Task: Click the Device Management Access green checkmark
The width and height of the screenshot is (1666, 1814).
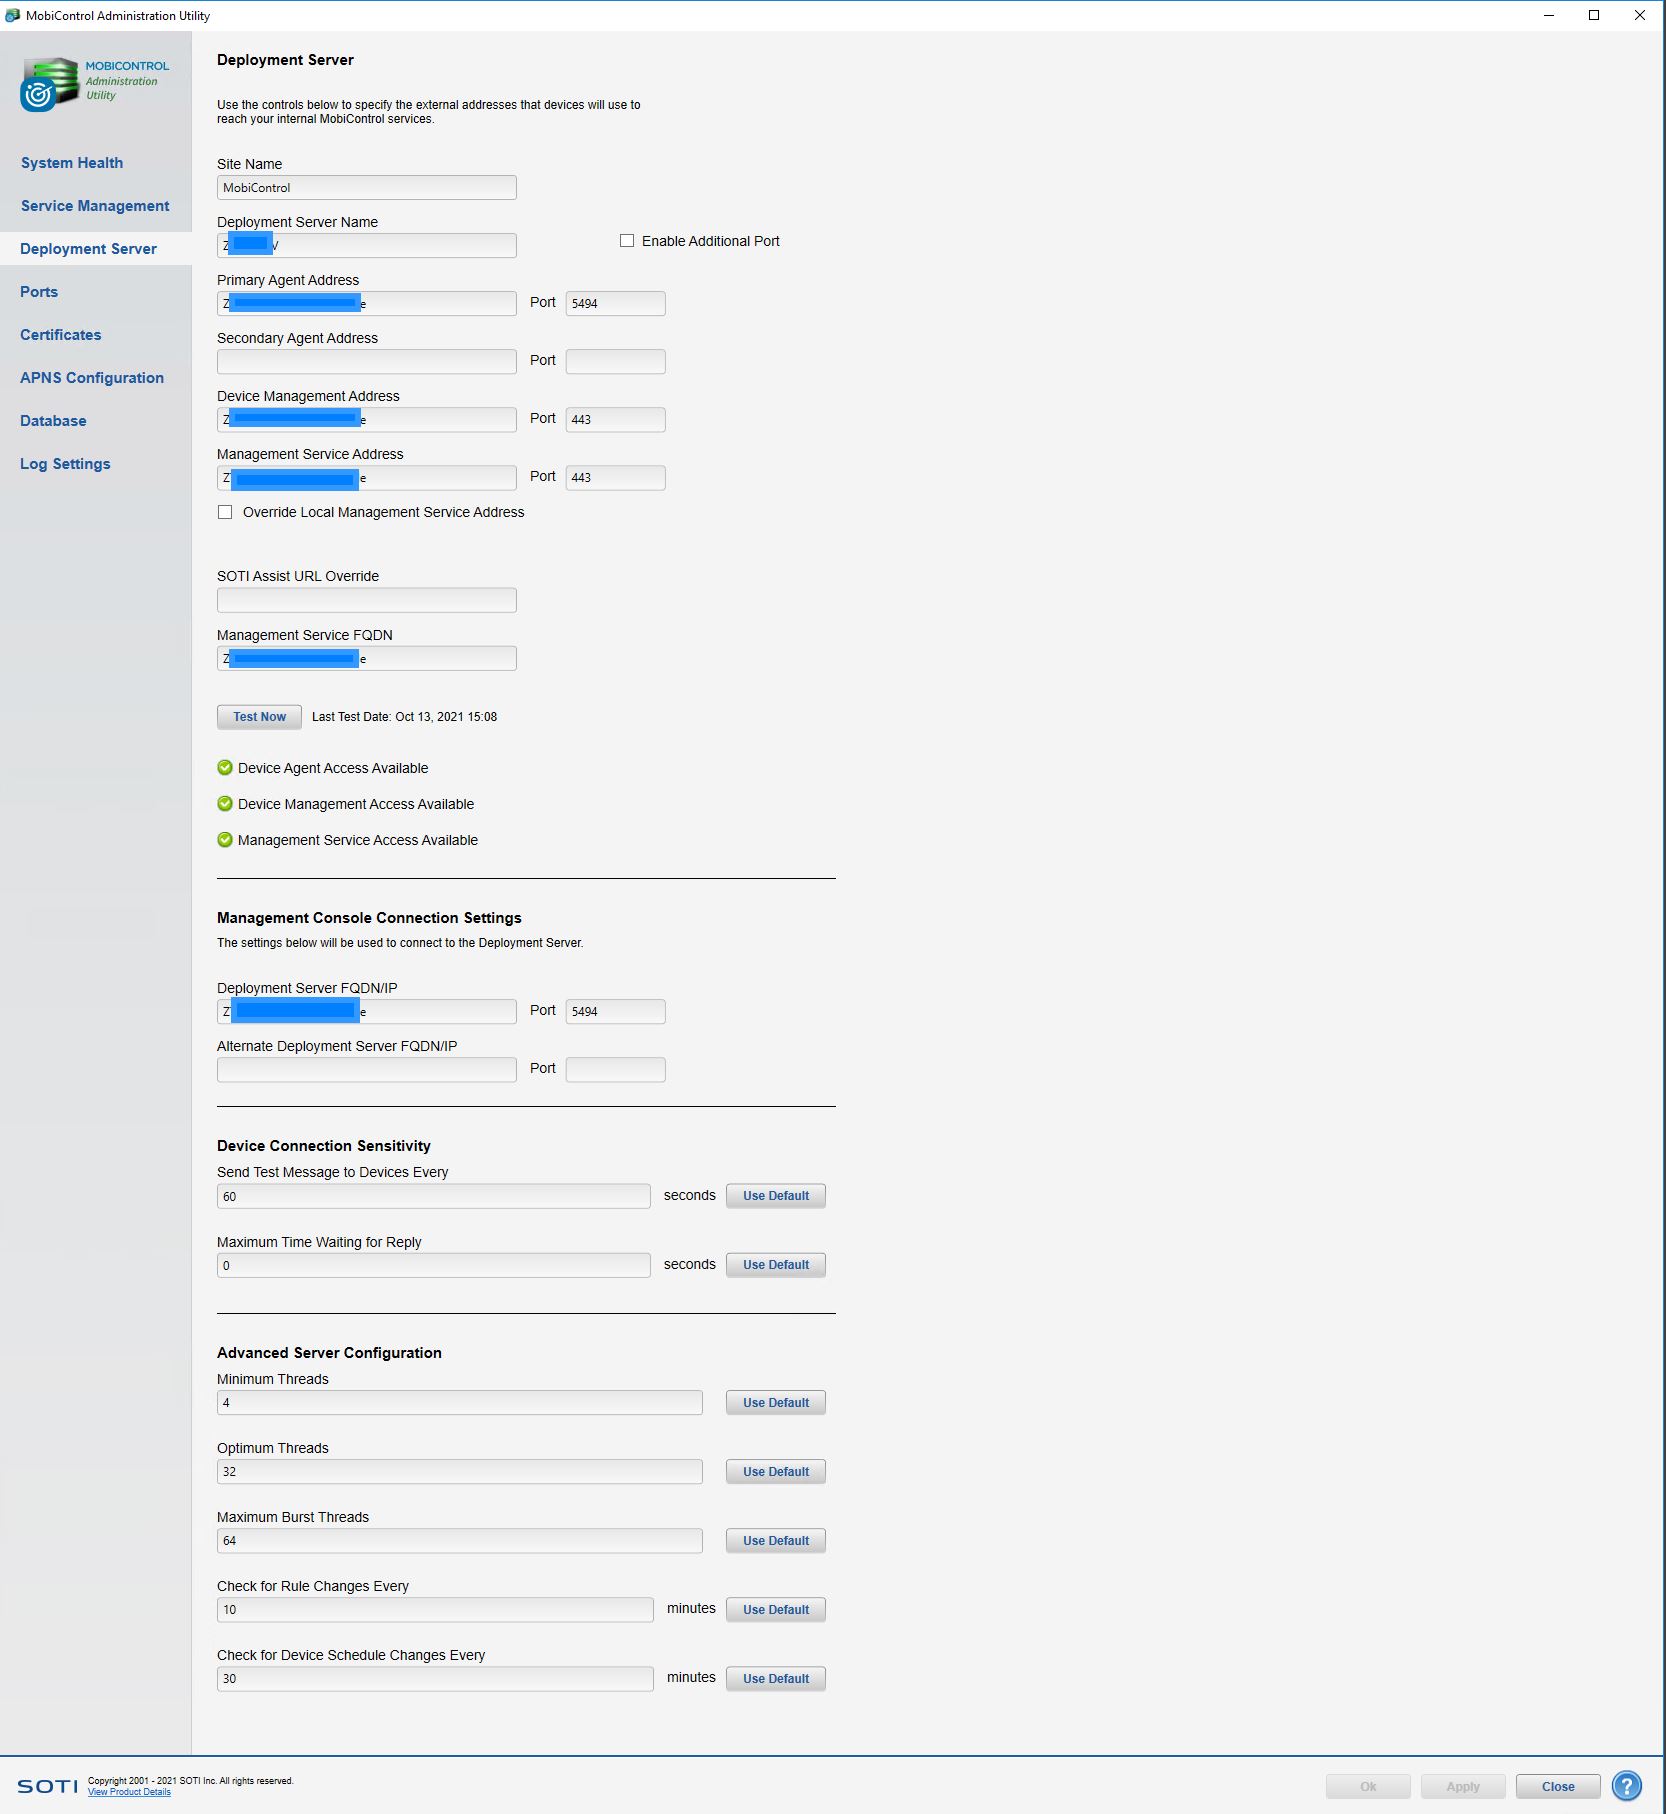Action: 225,804
